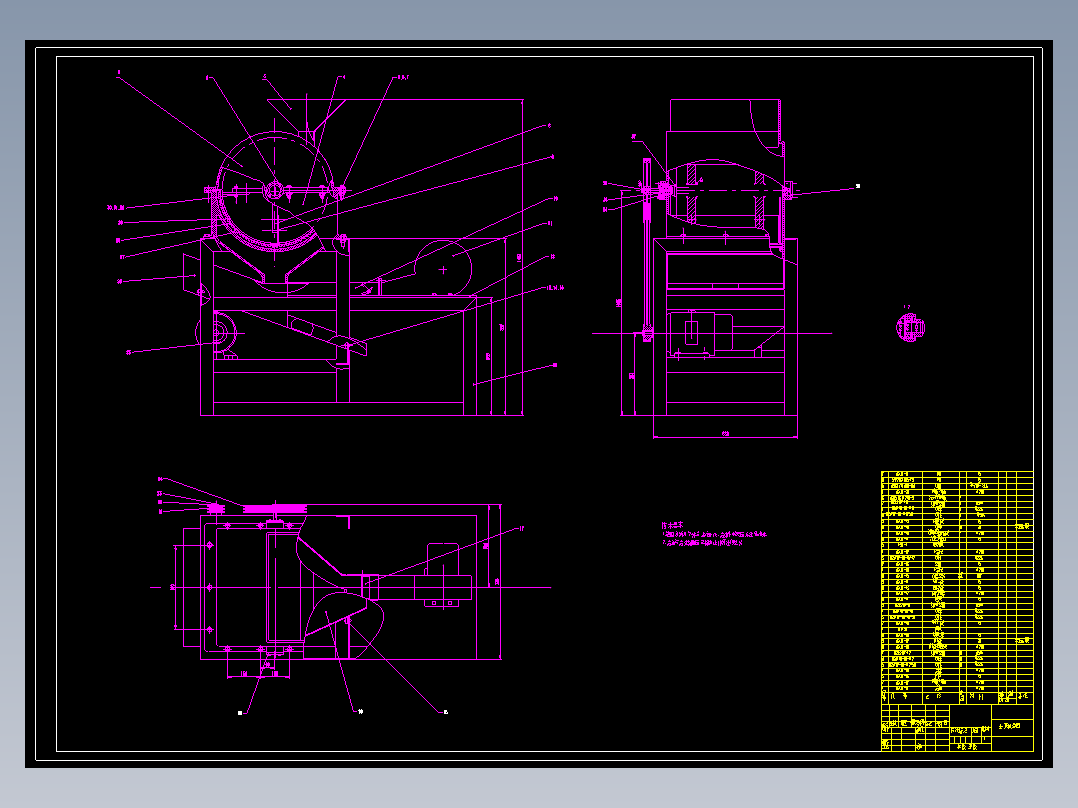The width and height of the screenshot is (1078, 808).
Task: Select the technical requirements note text
Action: point(714,534)
